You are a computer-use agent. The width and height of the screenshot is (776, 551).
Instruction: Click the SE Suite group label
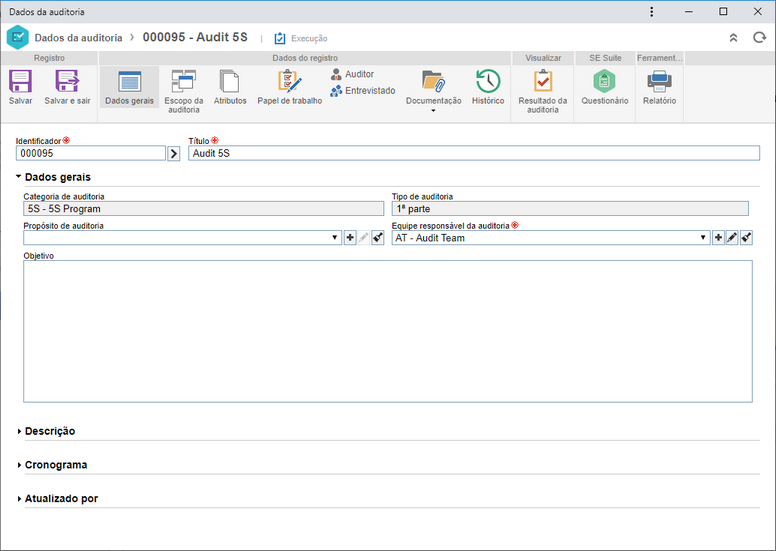coord(605,58)
